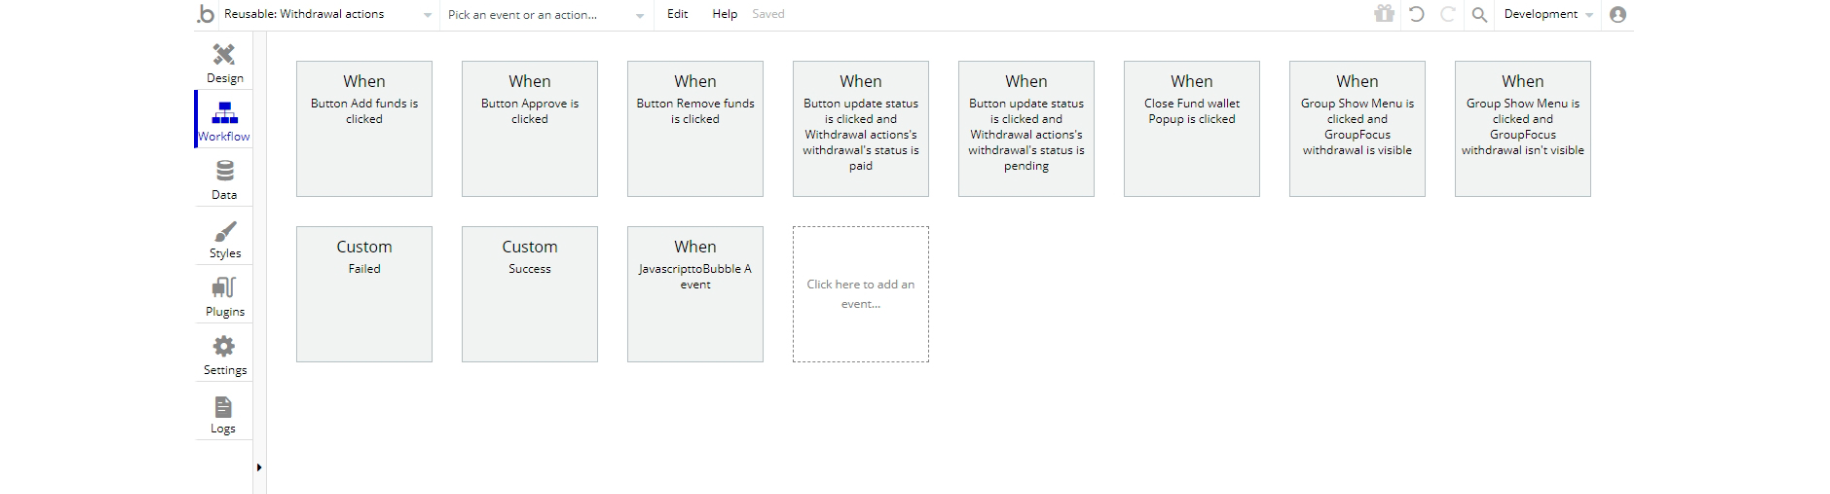Expand the left sidebar arrow
This screenshot has width=1830, height=494.
click(259, 467)
